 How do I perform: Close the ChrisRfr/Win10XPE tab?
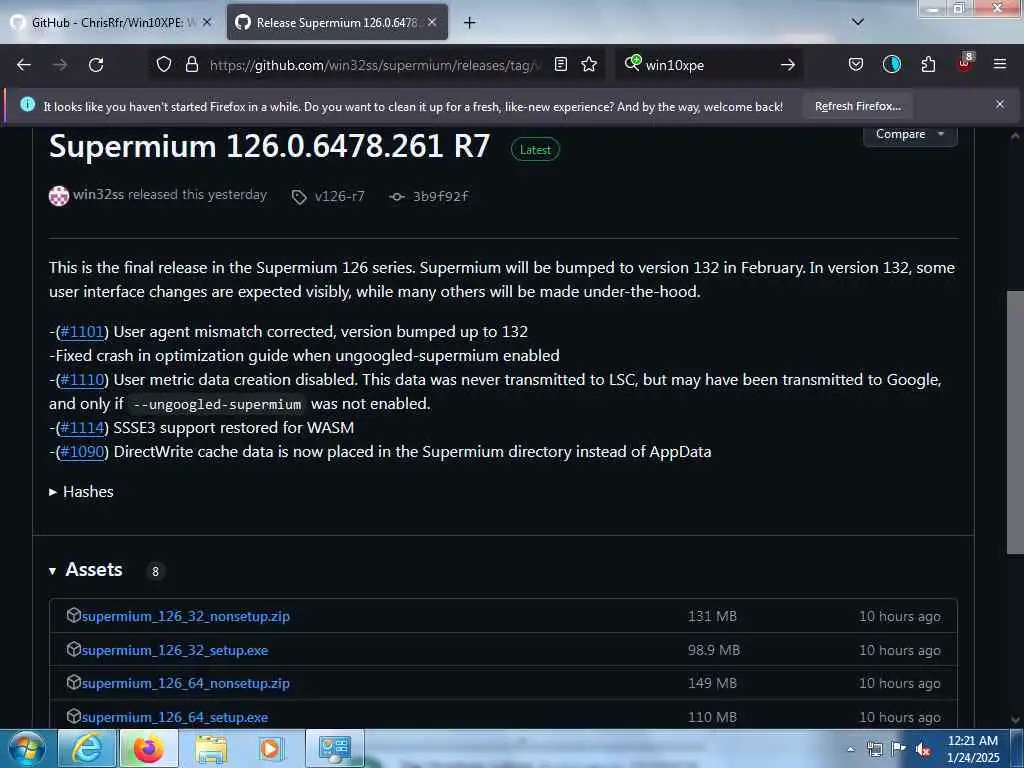pyautogui.click(x=207, y=22)
